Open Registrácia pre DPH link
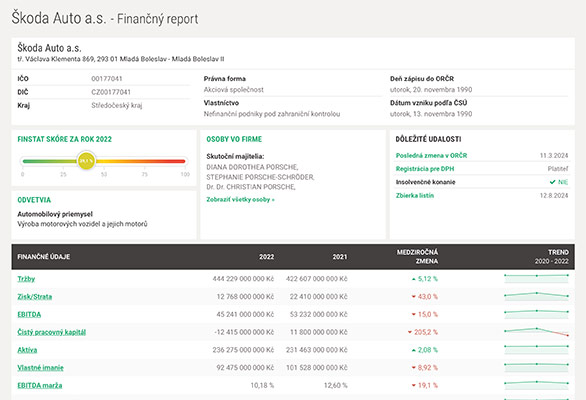The width and height of the screenshot is (586, 400). 425,169
